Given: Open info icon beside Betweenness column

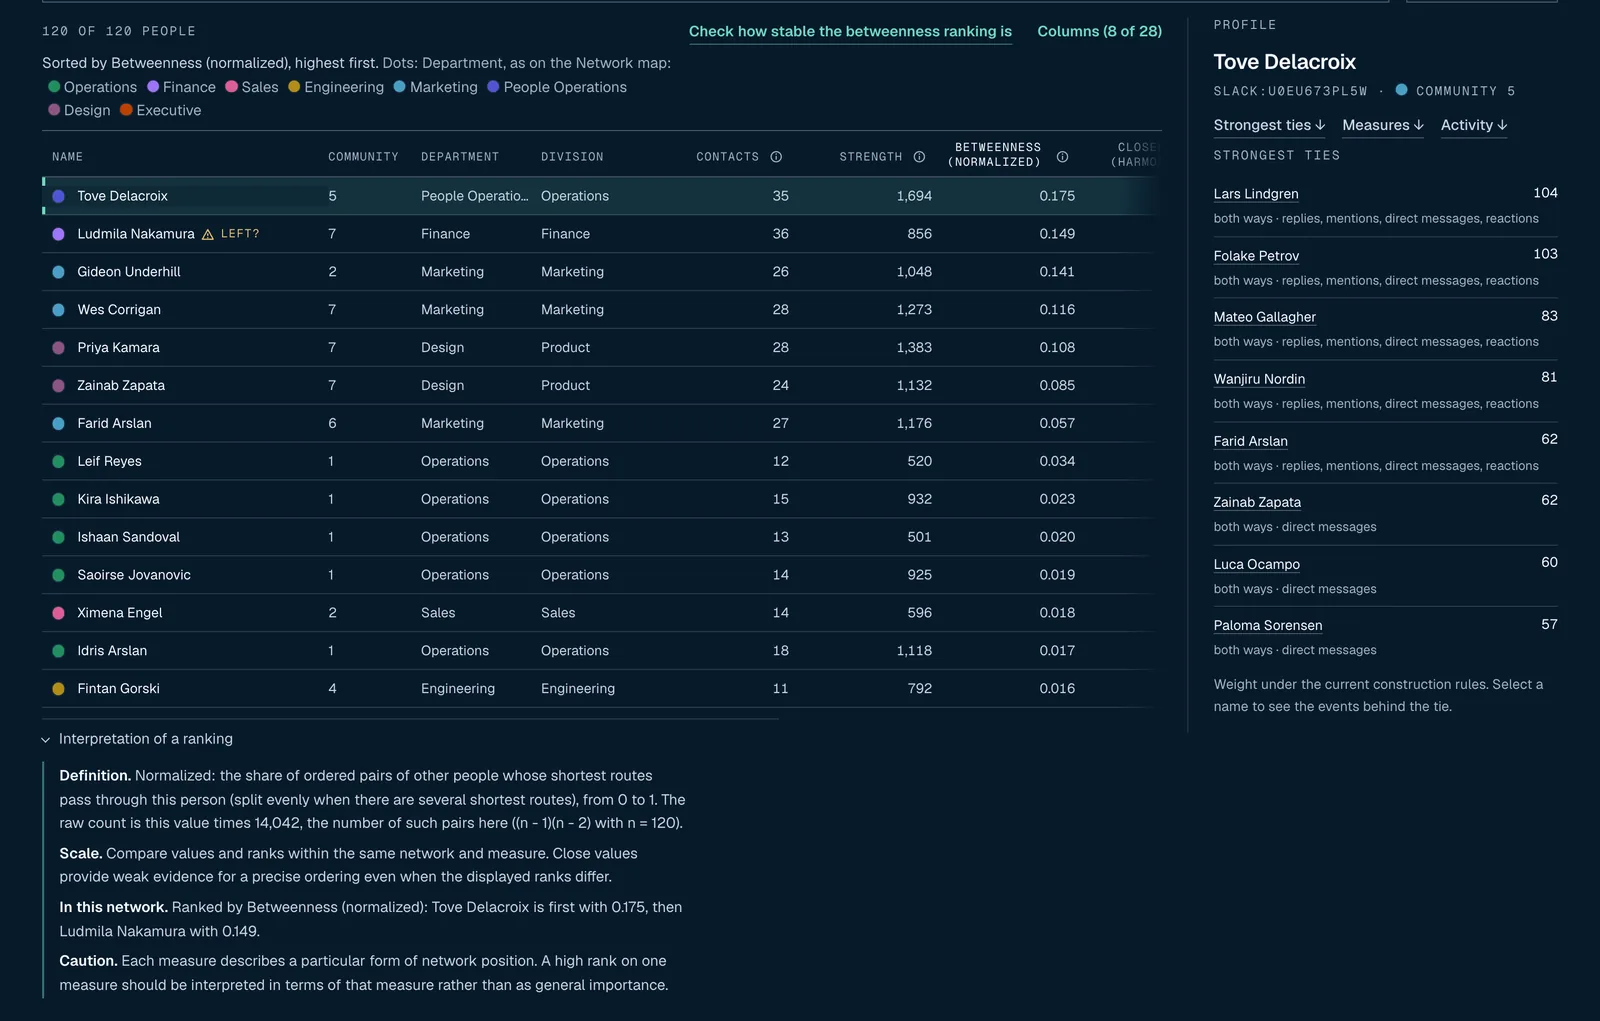Looking at the screenshot, I should point(1062,157).
